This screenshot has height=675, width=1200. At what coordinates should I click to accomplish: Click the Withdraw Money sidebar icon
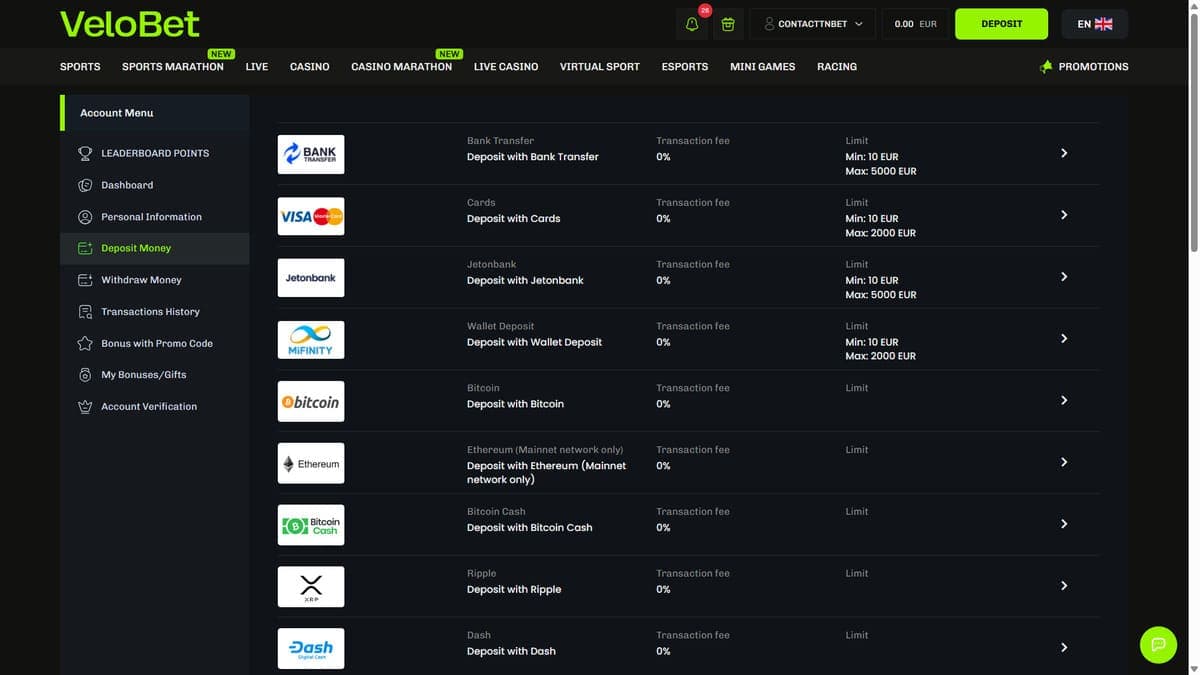[x=85, y=280]
